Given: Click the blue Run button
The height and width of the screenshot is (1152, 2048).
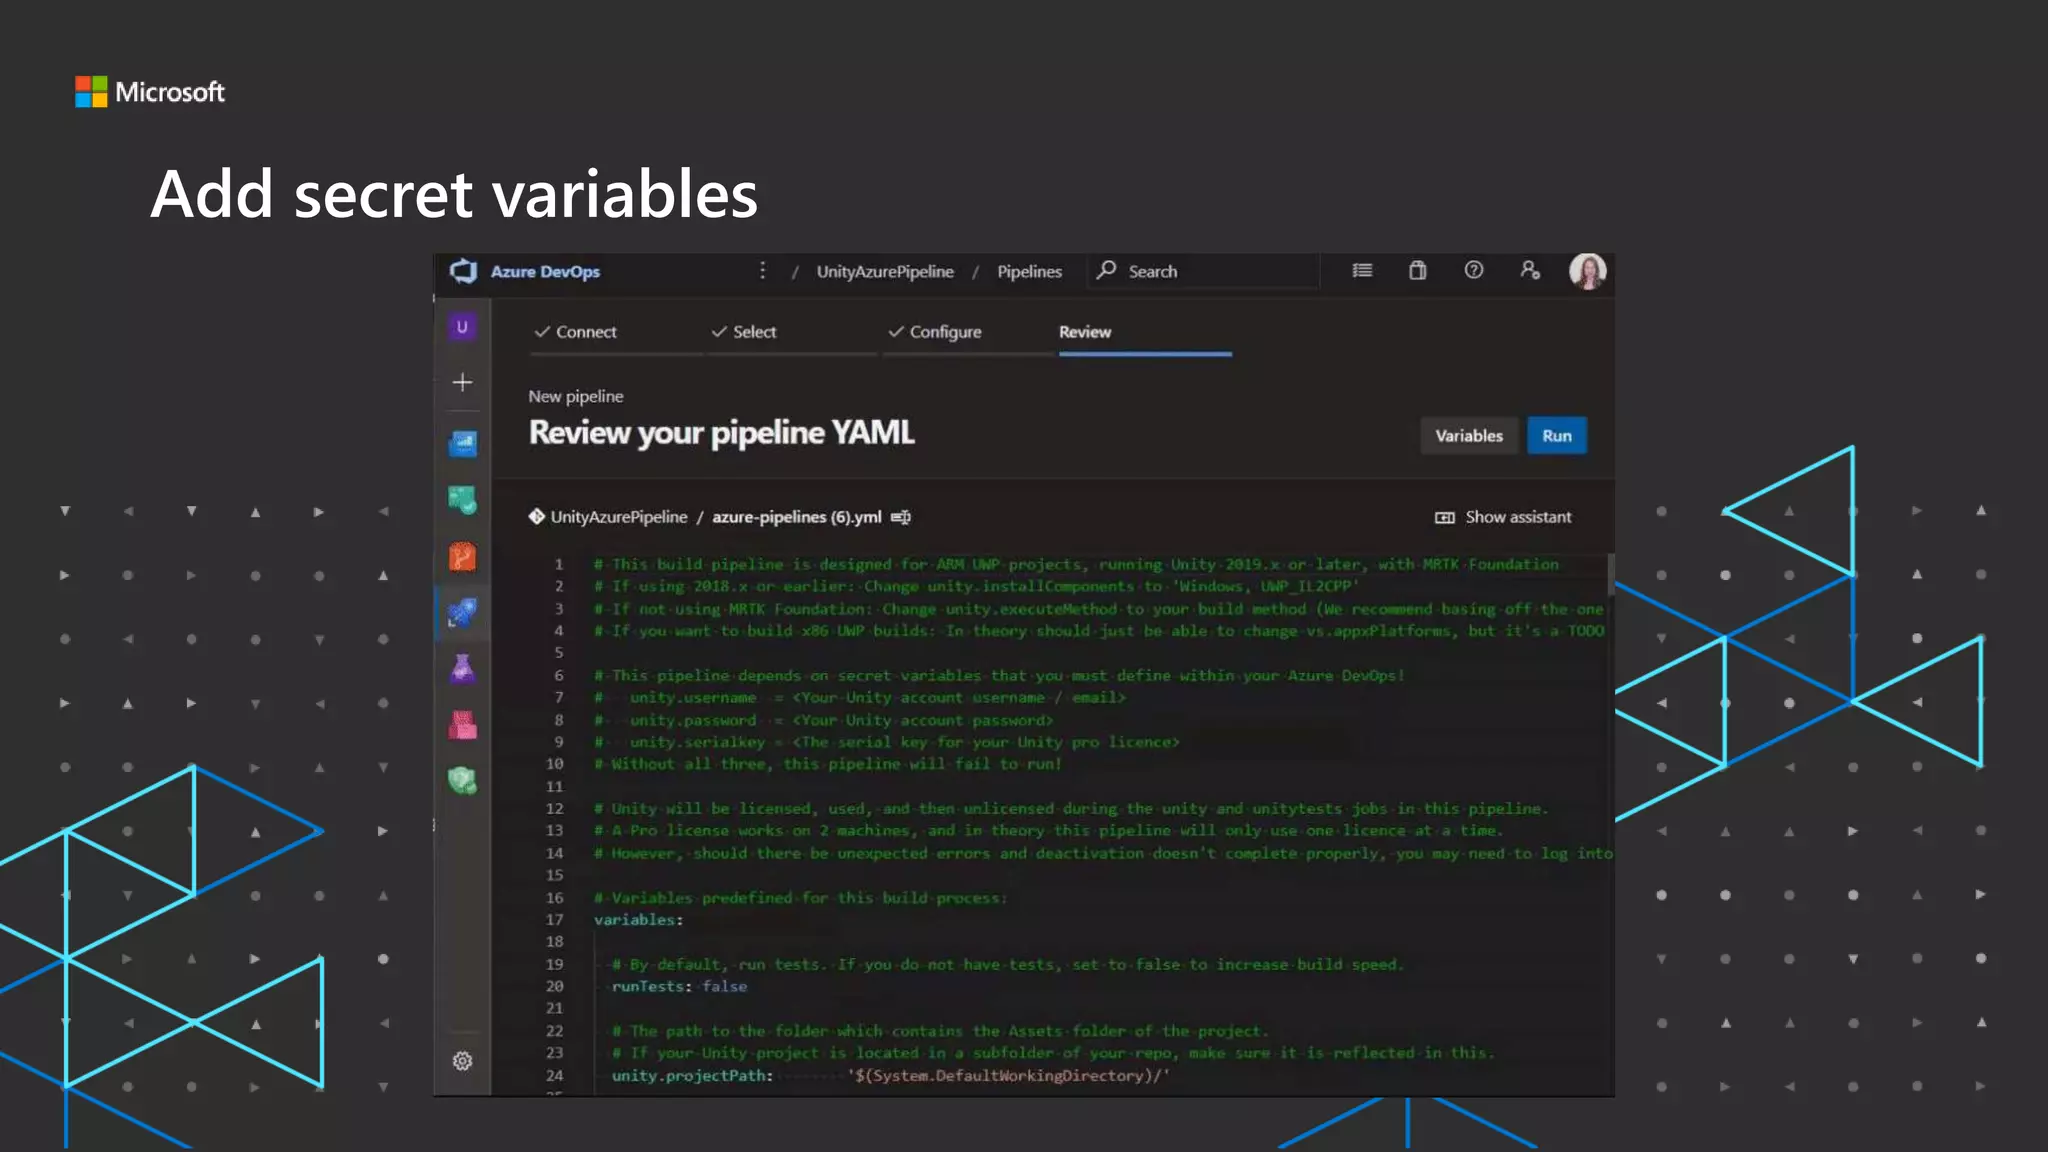Looking at the screenshot, I should [1557, 436].
